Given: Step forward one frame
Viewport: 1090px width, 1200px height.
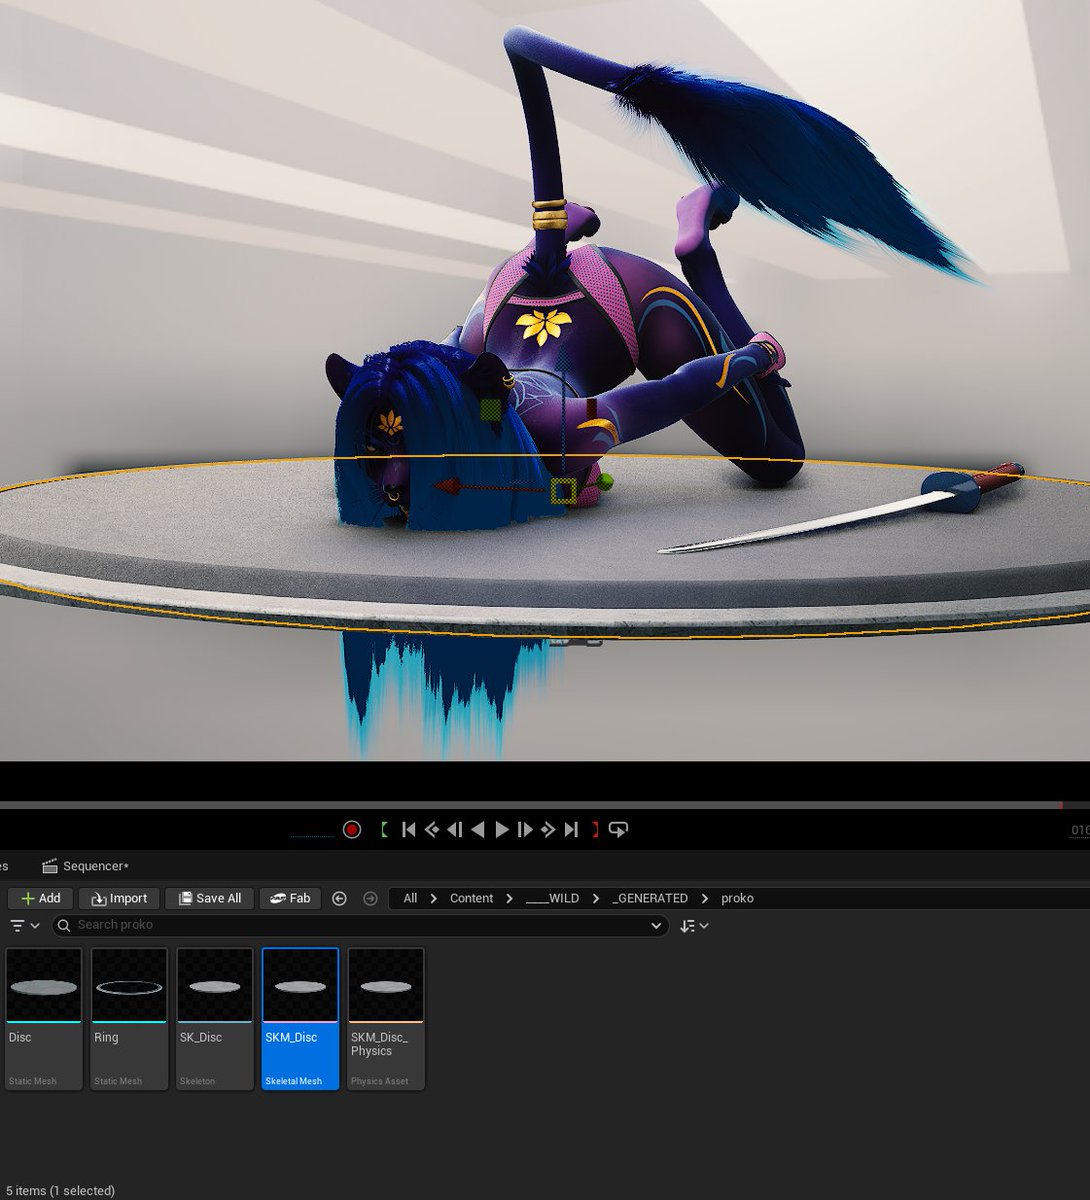Looking at the screenshot, I should click(x=524, y=829).
